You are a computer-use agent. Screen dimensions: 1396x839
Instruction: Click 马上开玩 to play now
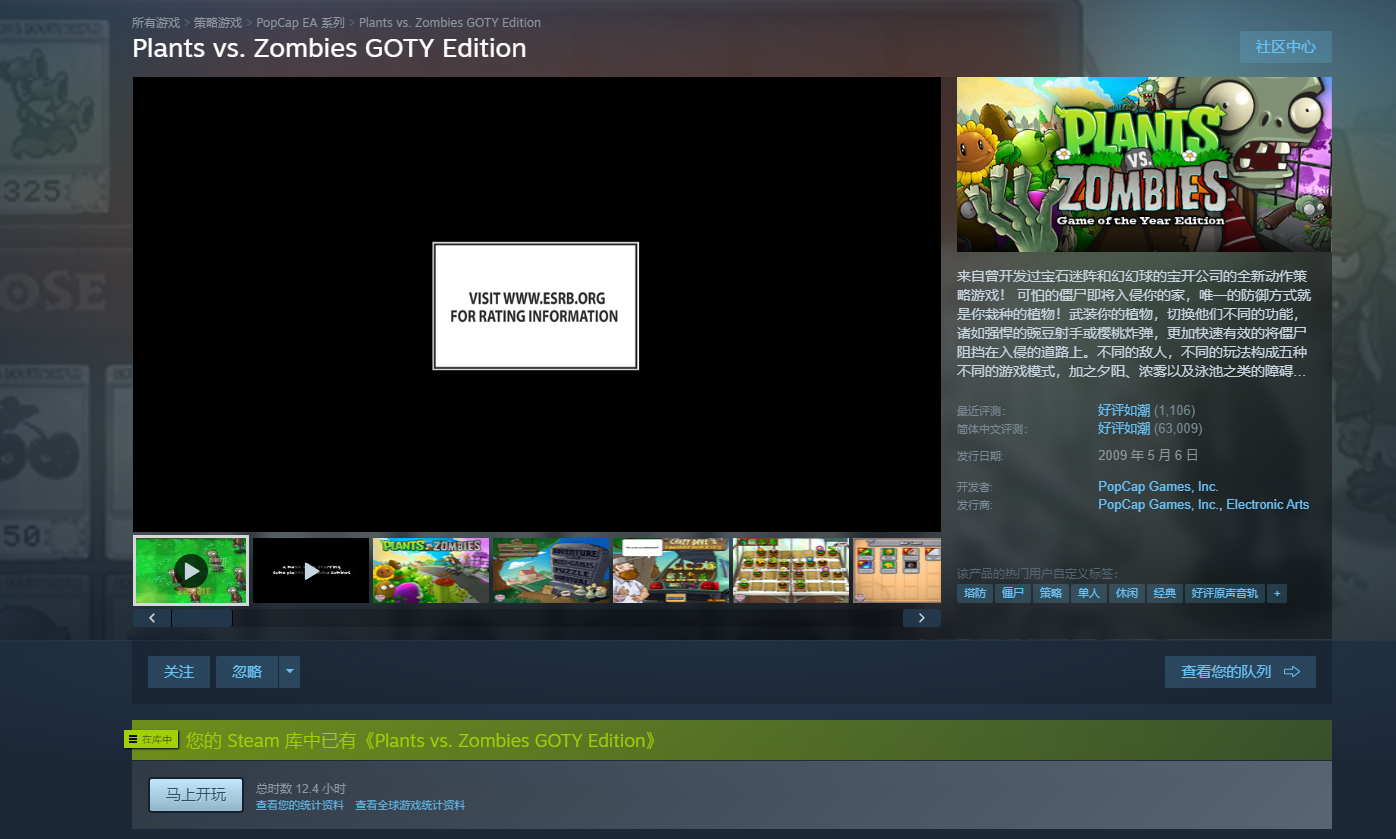click(x=196, y=795)
